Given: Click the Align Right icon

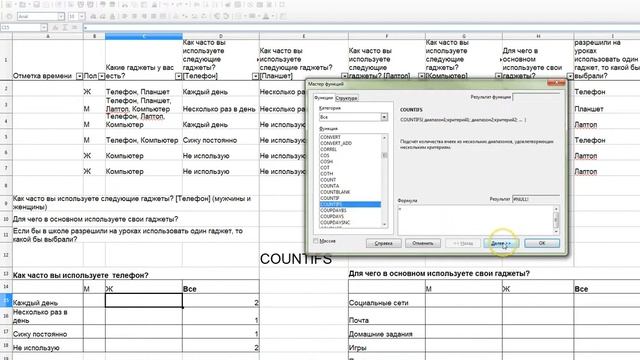Looking at the screenshot, I should (144, 16).
